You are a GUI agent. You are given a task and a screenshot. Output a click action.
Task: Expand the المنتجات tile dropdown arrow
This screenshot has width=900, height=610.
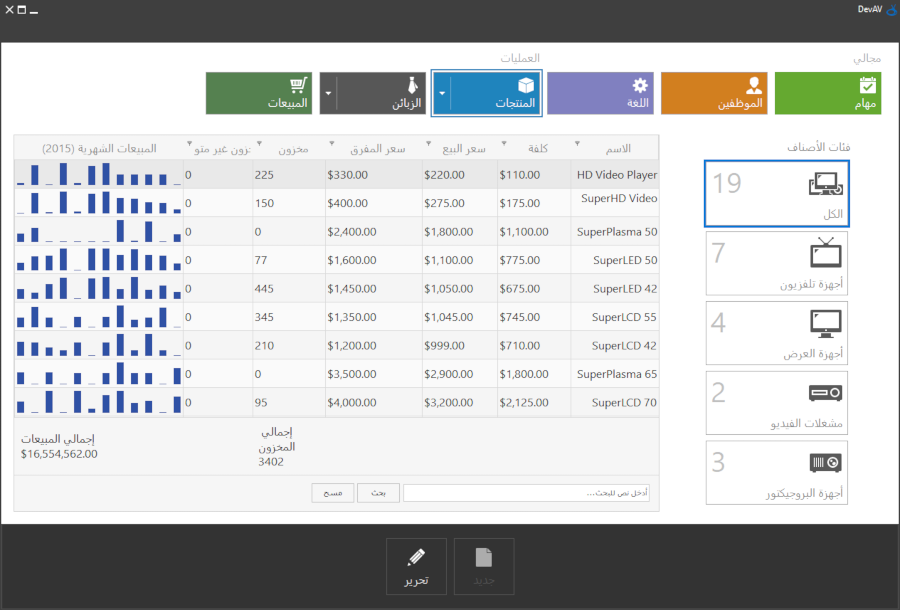441,93
